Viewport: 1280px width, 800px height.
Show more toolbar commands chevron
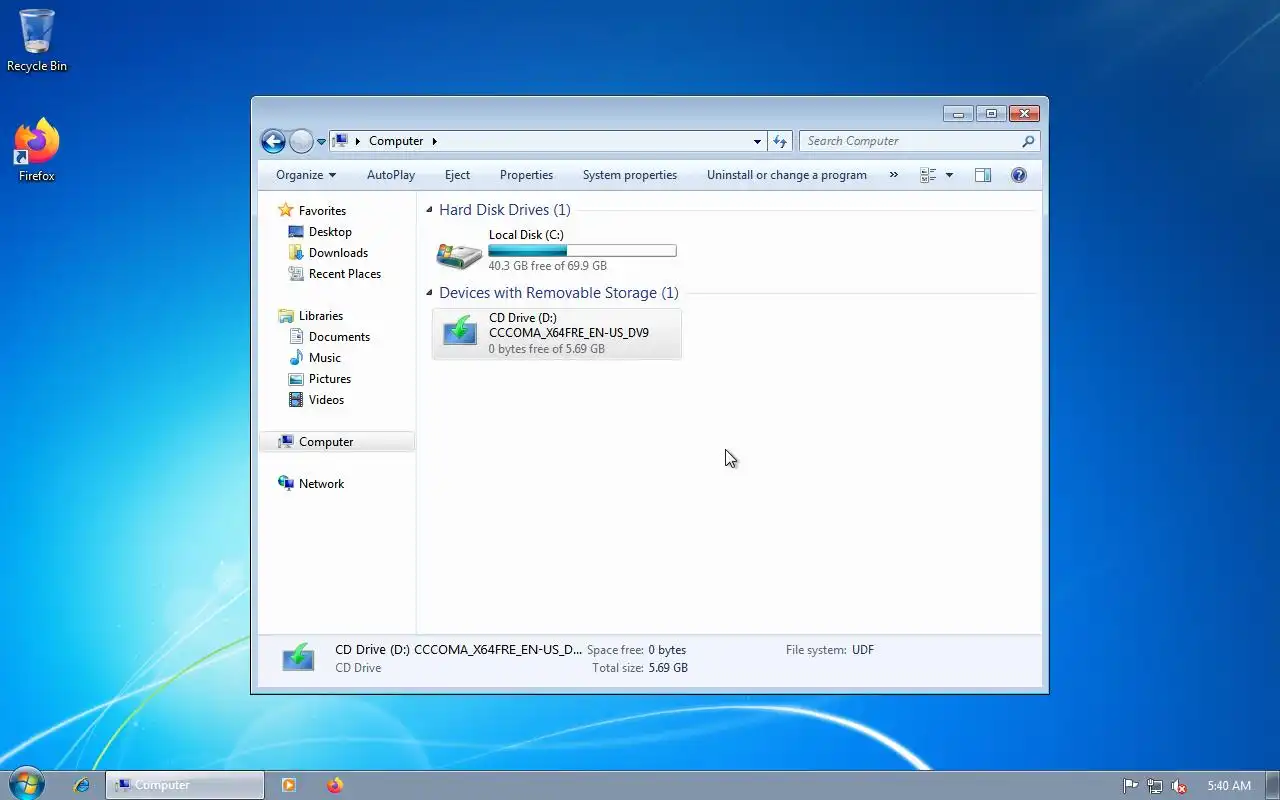tap(893, 175)
